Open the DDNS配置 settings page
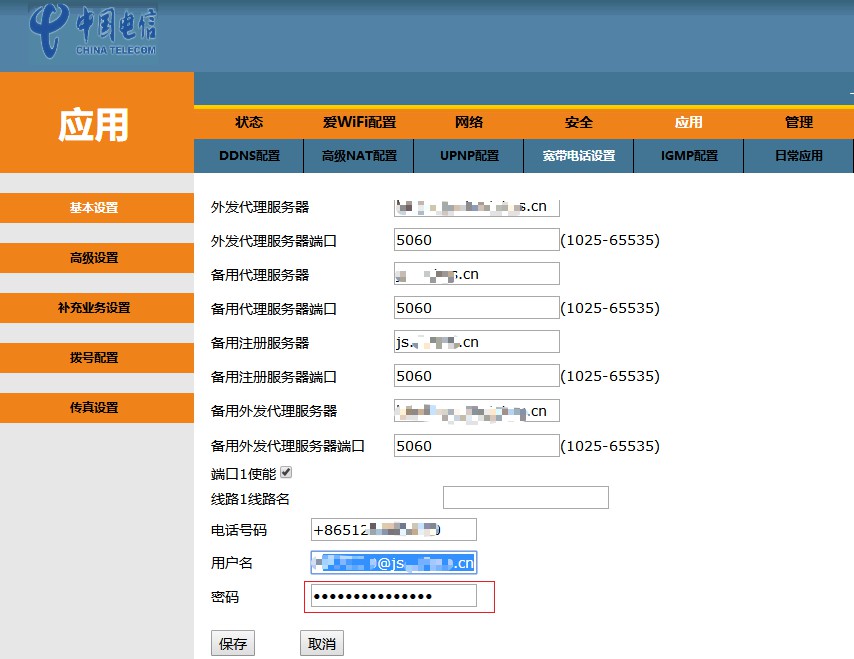Screen dimensions: 854x659 click(x=248, y=156)
